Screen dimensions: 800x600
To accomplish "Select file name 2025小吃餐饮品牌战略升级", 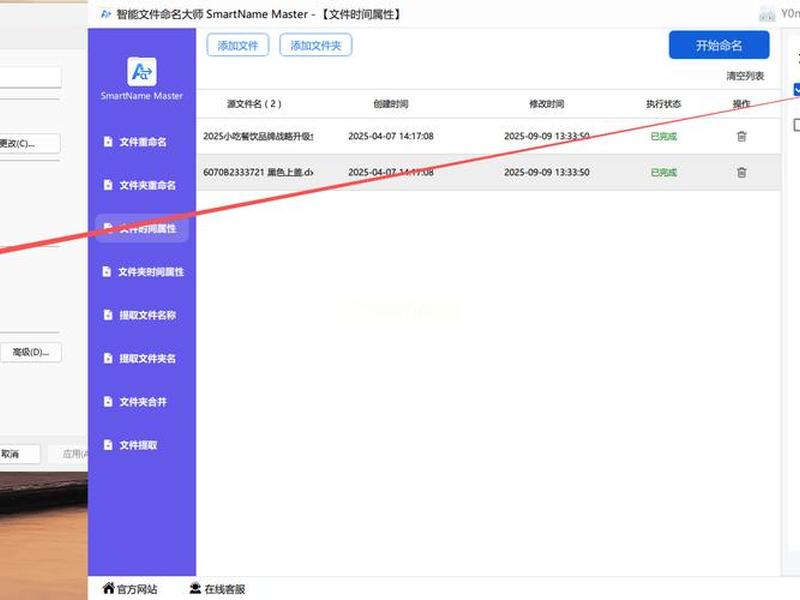I will 258,136.
